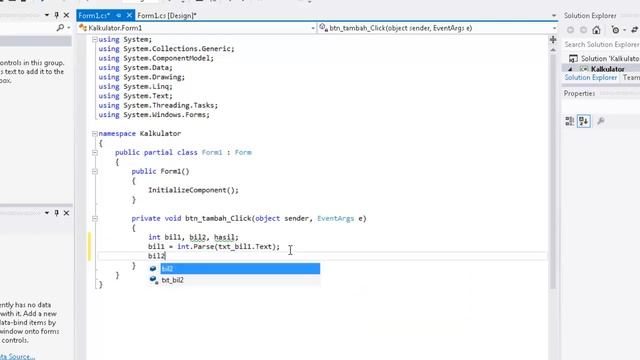This screenshot has height=360, width=640.
Task: Pin the Form1.cs tab
Action: (118, 16)
